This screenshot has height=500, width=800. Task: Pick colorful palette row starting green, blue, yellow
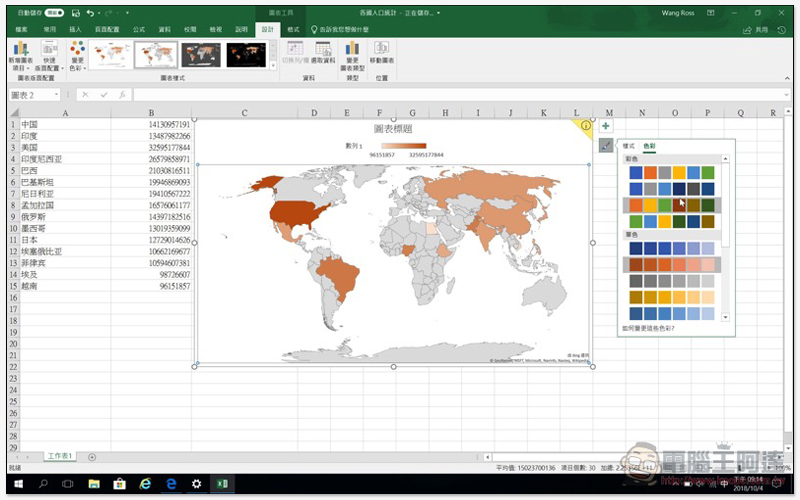click(671, 221)
